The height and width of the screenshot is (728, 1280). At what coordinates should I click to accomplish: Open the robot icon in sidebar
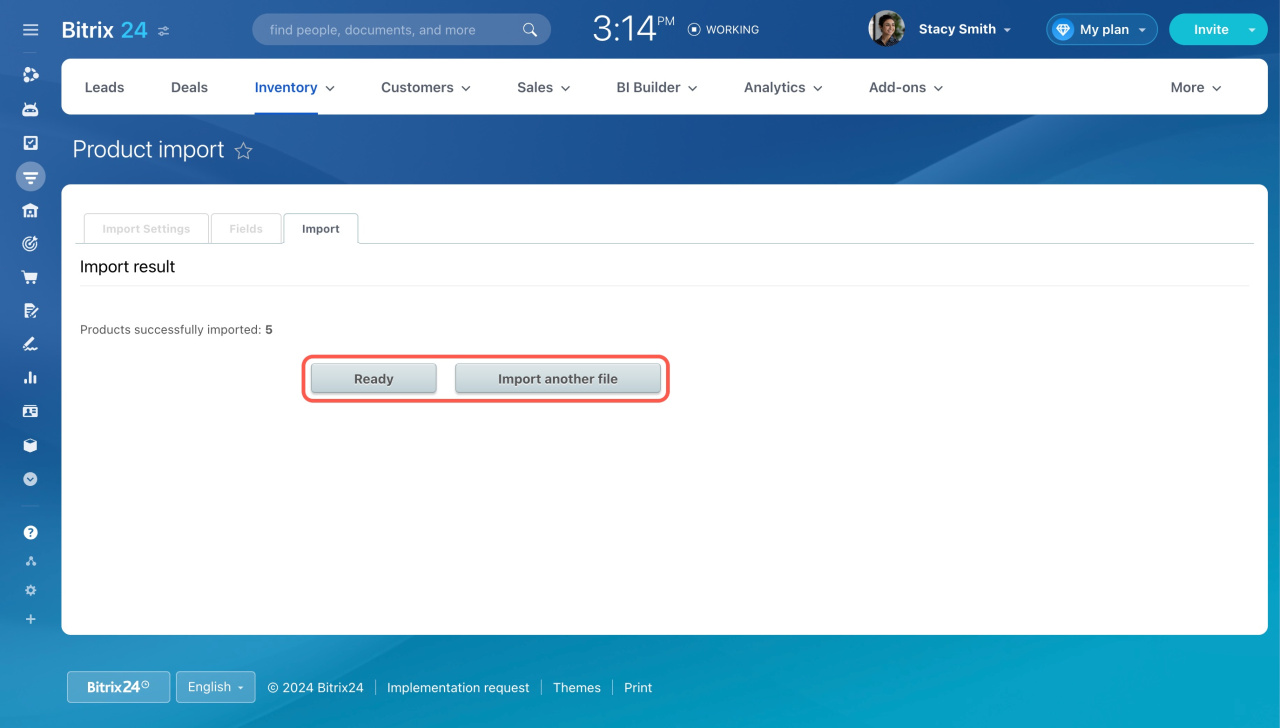(x=30, y=109)
